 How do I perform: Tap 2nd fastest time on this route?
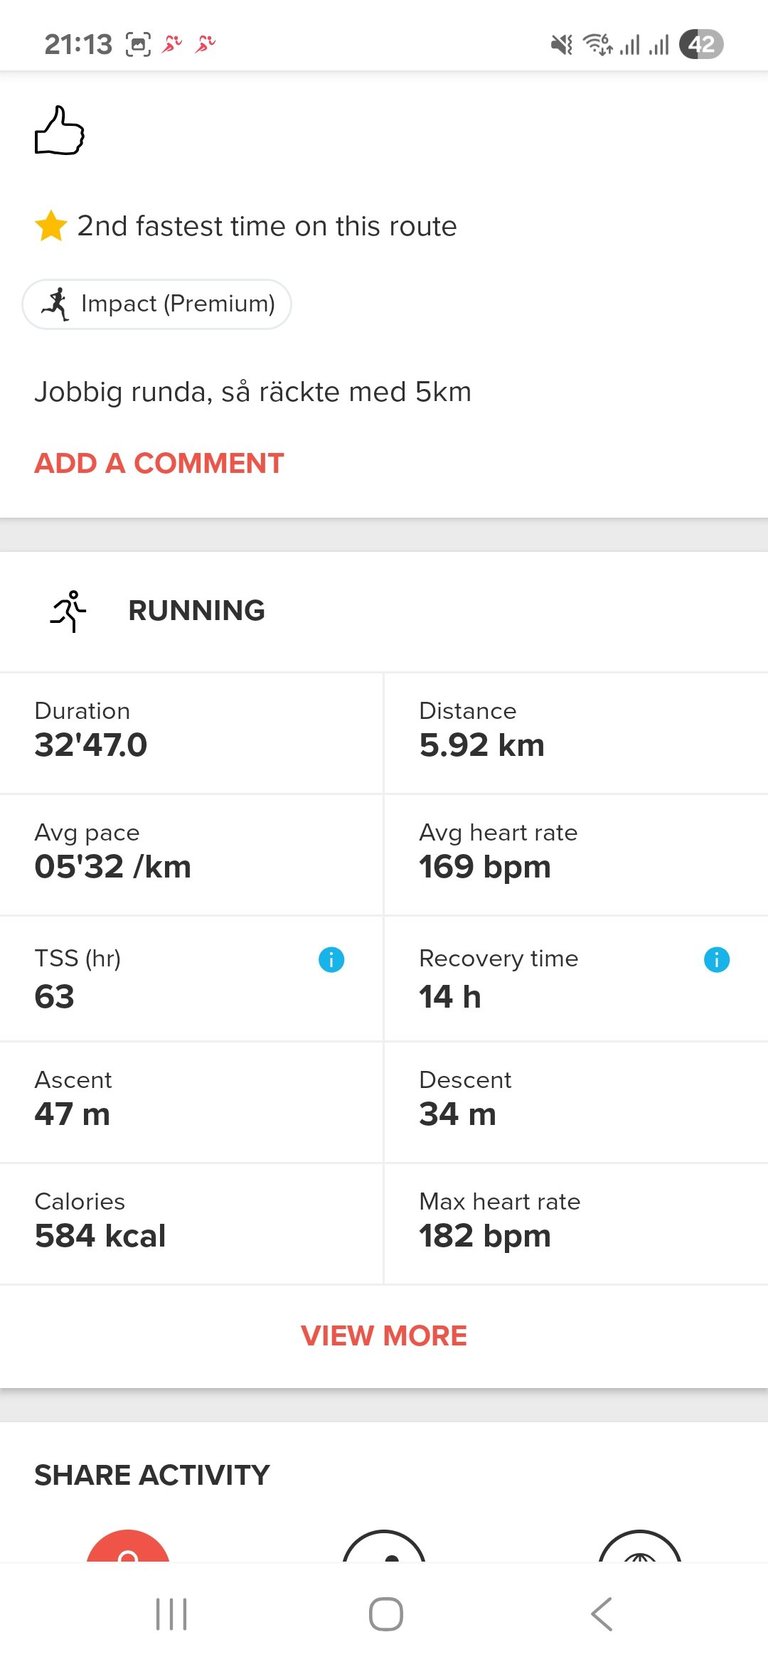[x=267, y=226]
